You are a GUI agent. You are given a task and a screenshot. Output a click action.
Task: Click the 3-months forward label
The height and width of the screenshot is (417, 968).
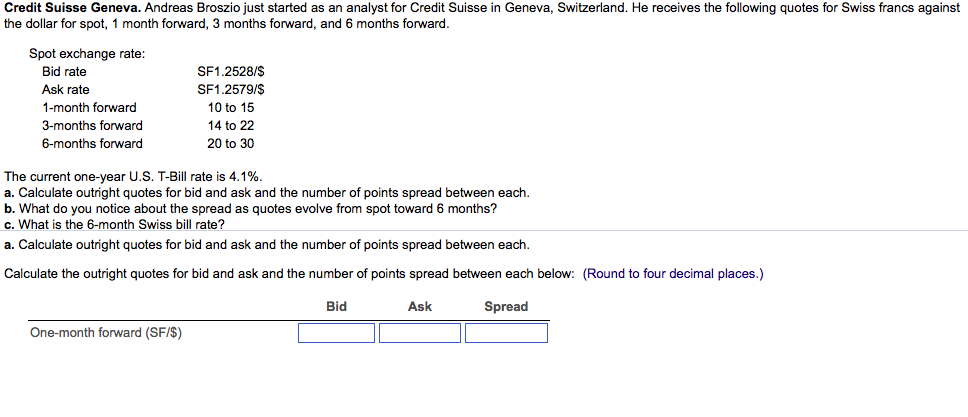pyautogui.click(x=92, y=126)
